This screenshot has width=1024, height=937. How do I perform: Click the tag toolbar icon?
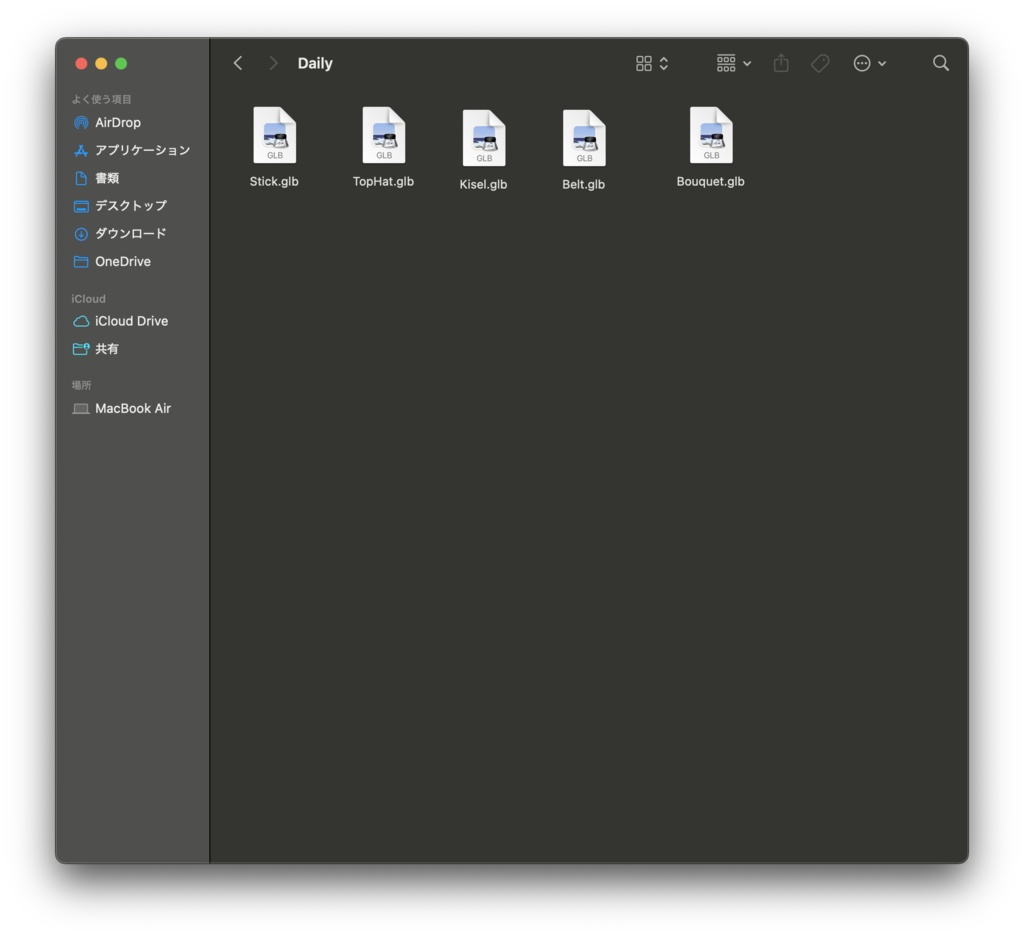tap(820, 63)
